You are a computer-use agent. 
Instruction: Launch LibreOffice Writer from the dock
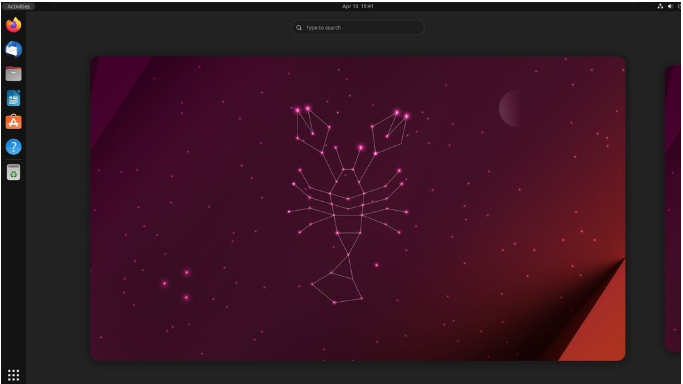click(14, 98)
